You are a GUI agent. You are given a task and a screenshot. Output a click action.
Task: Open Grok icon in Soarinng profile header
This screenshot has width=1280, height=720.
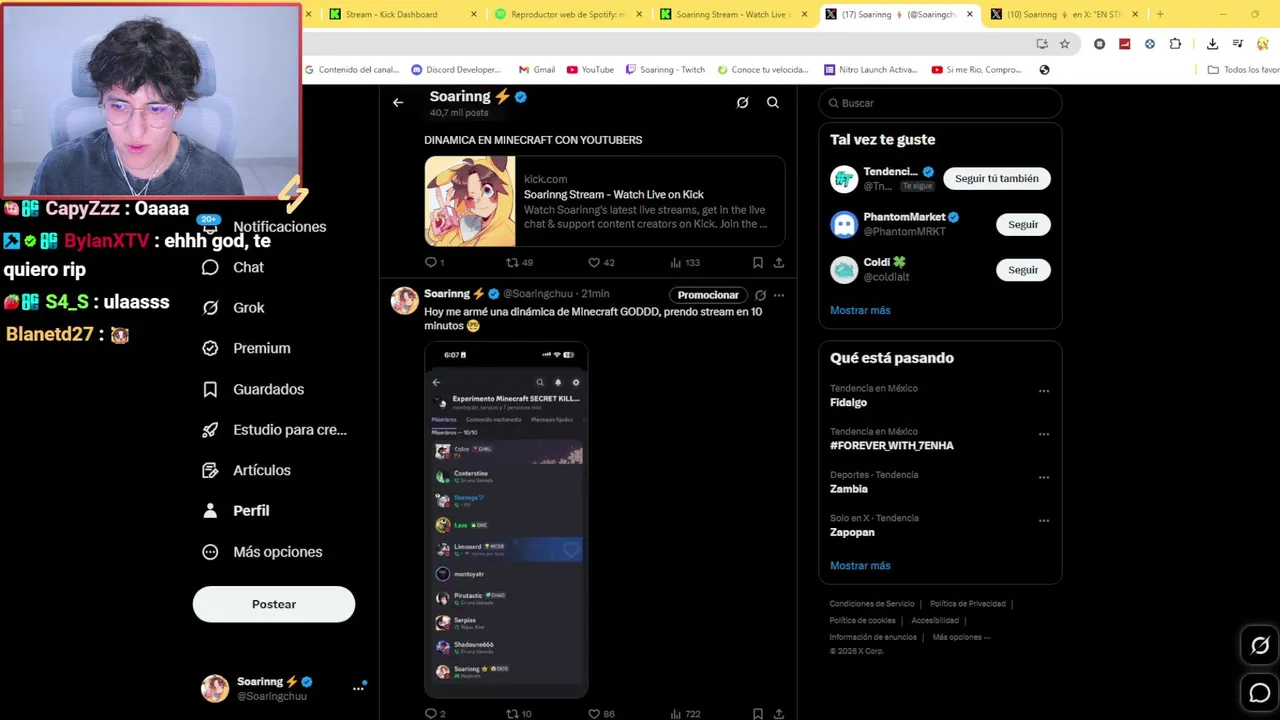pos(742,102)
